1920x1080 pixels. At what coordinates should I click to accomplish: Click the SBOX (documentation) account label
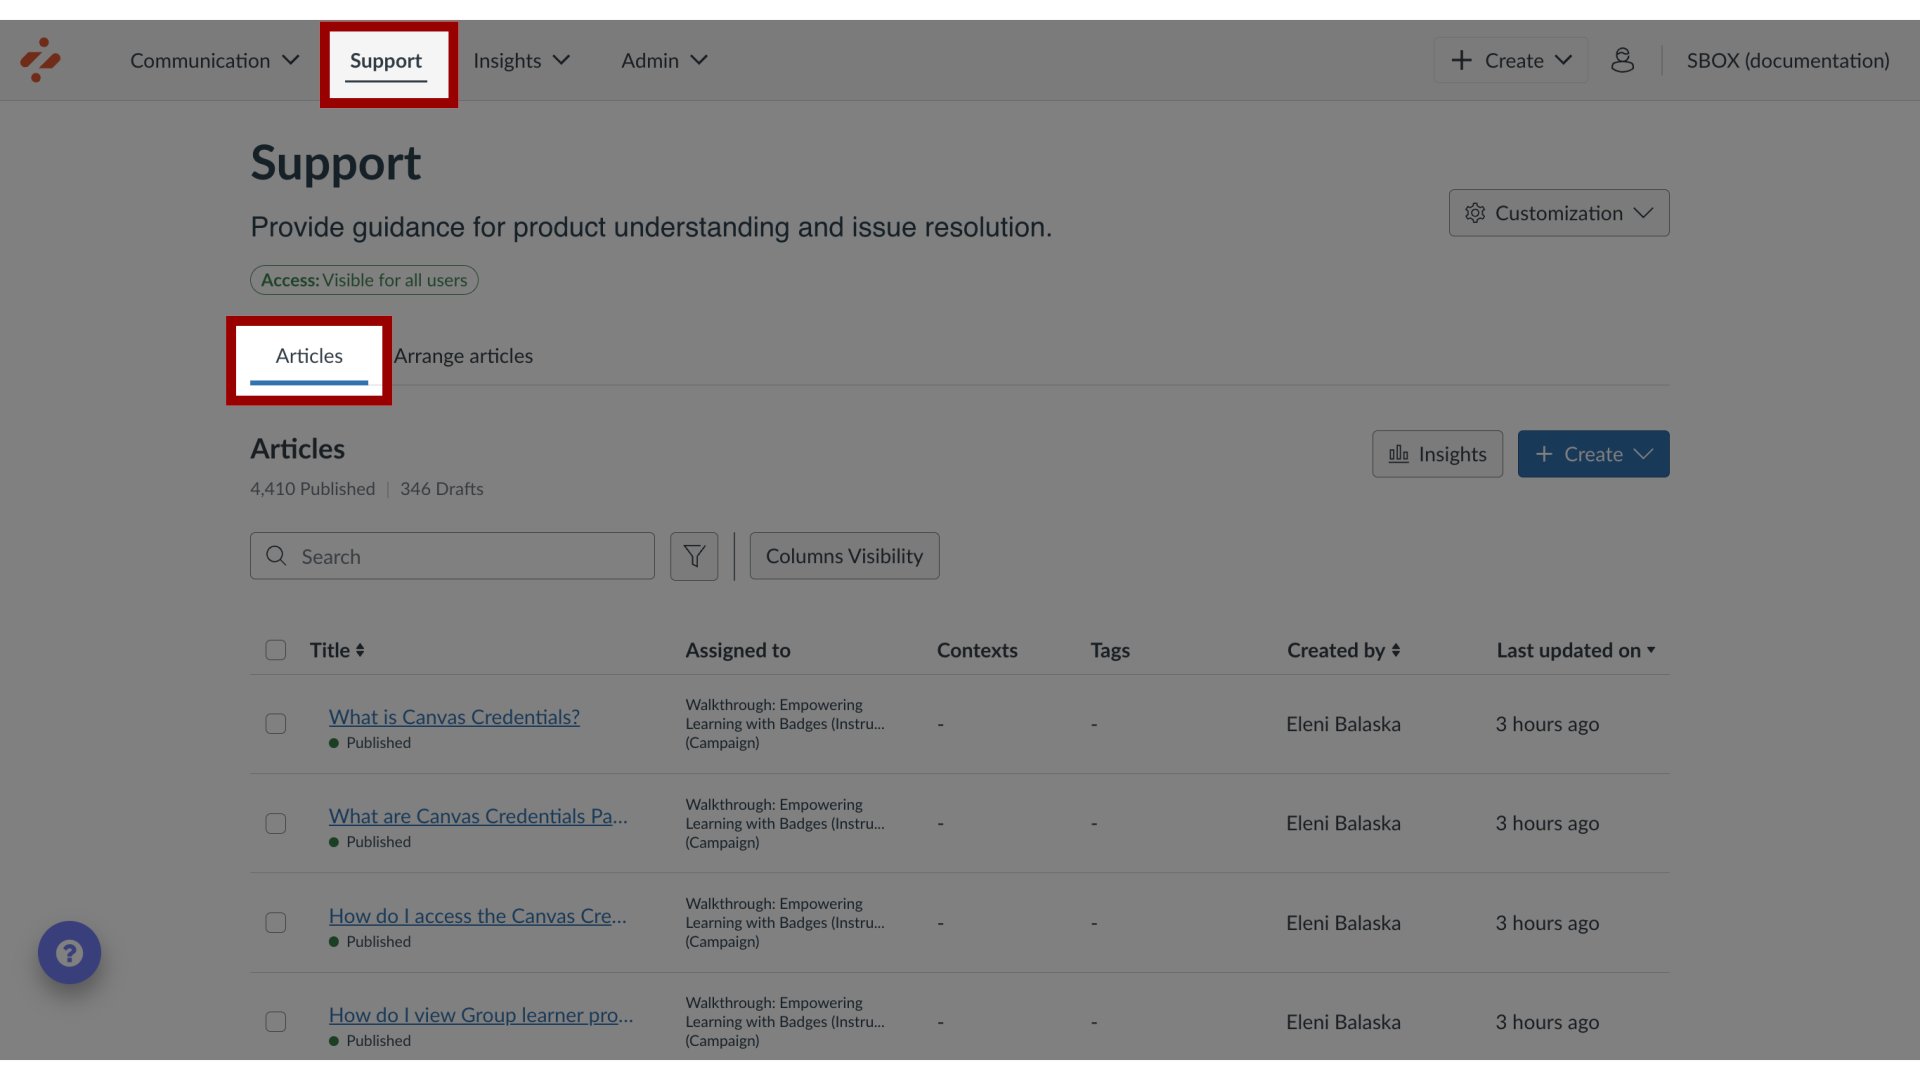click(1788, 60)
